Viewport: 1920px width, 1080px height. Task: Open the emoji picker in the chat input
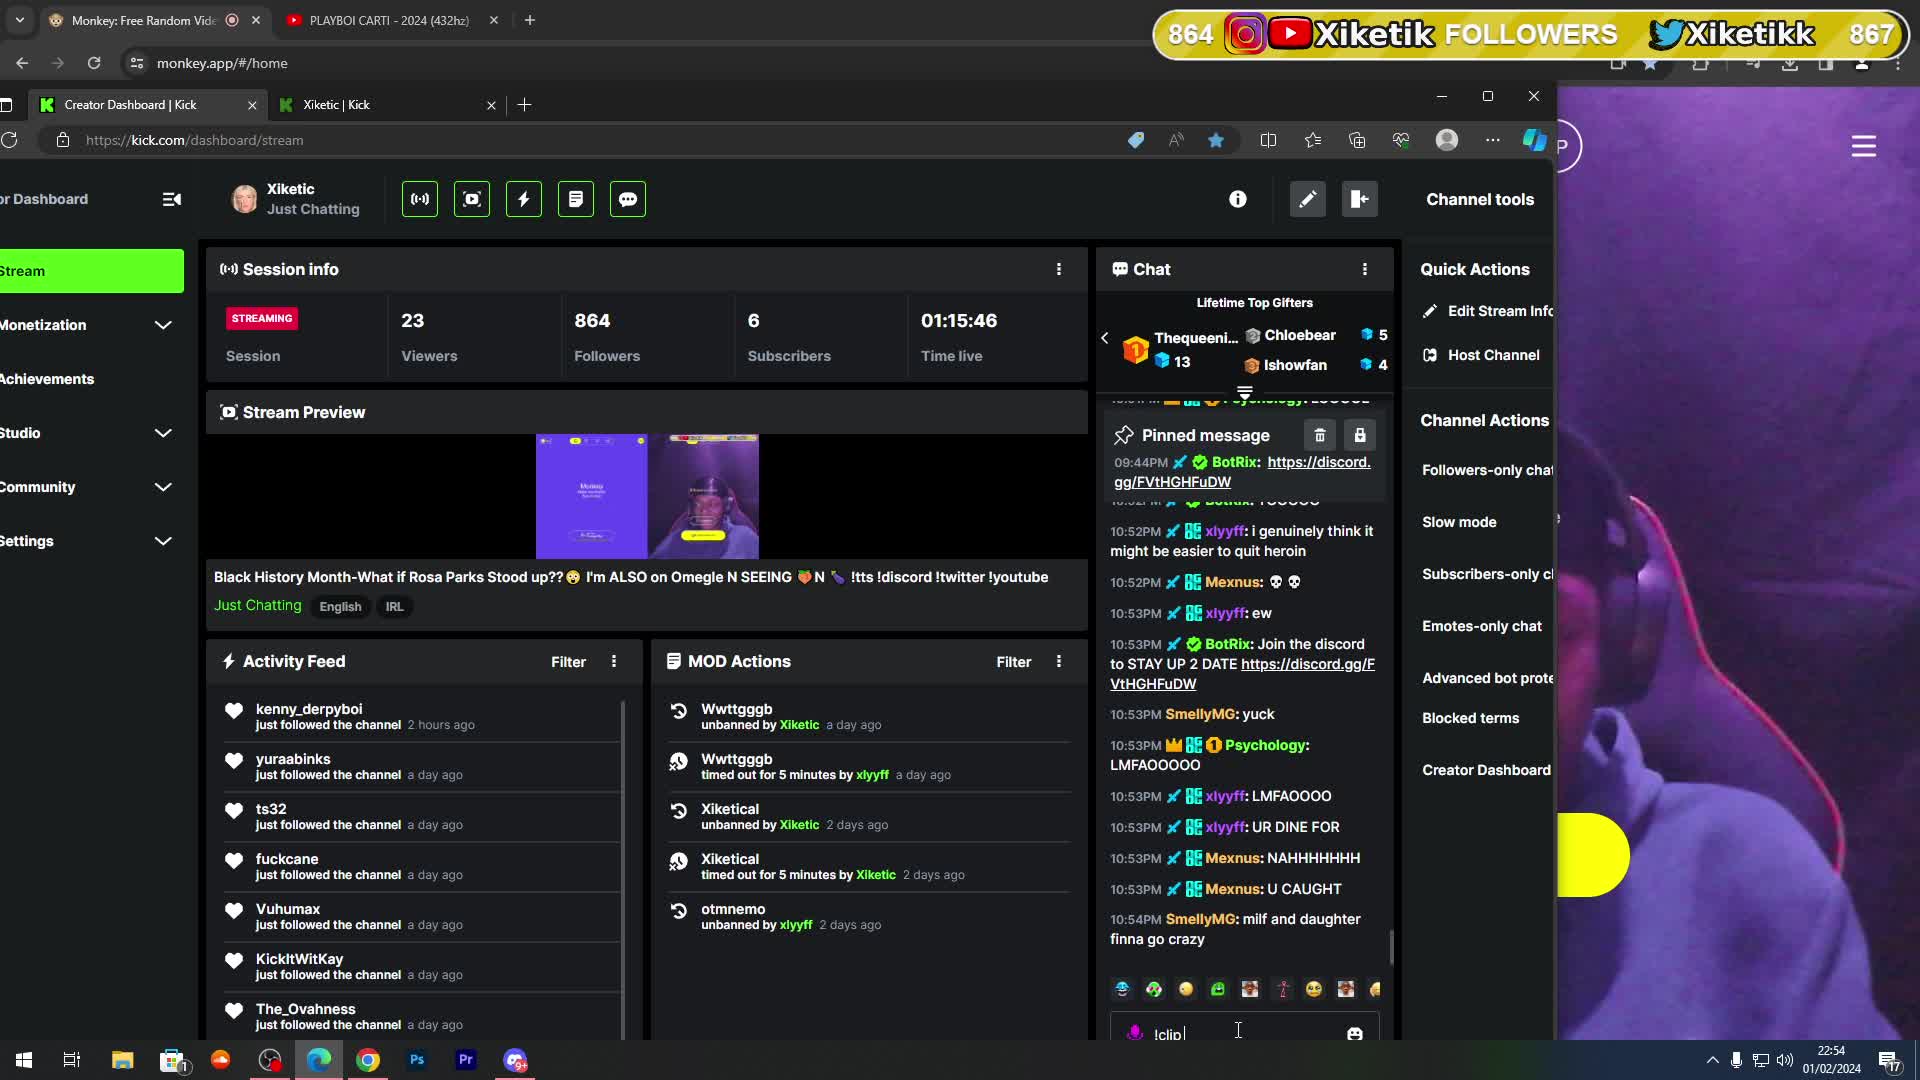pyautogui.click(x=1356, y=1032)
